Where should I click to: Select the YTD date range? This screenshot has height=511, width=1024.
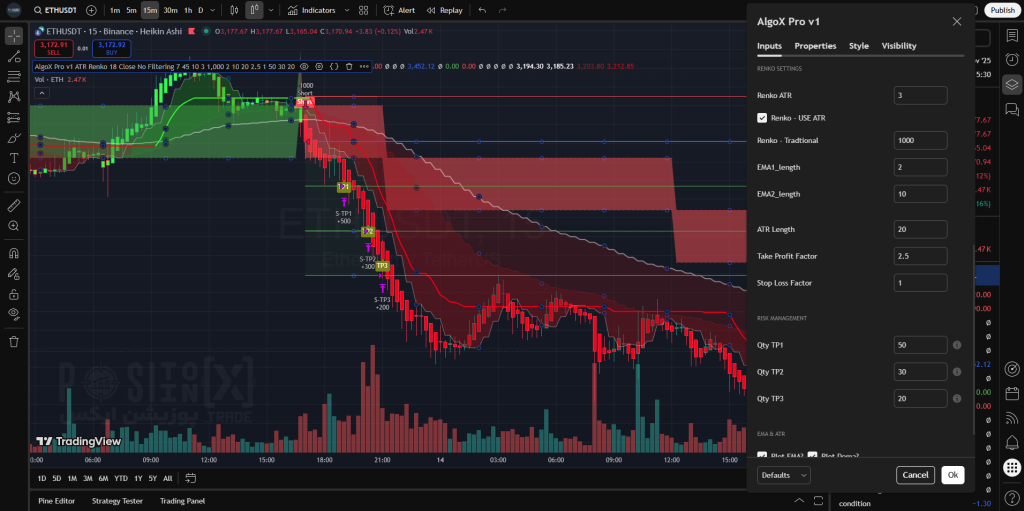point(121,478)
